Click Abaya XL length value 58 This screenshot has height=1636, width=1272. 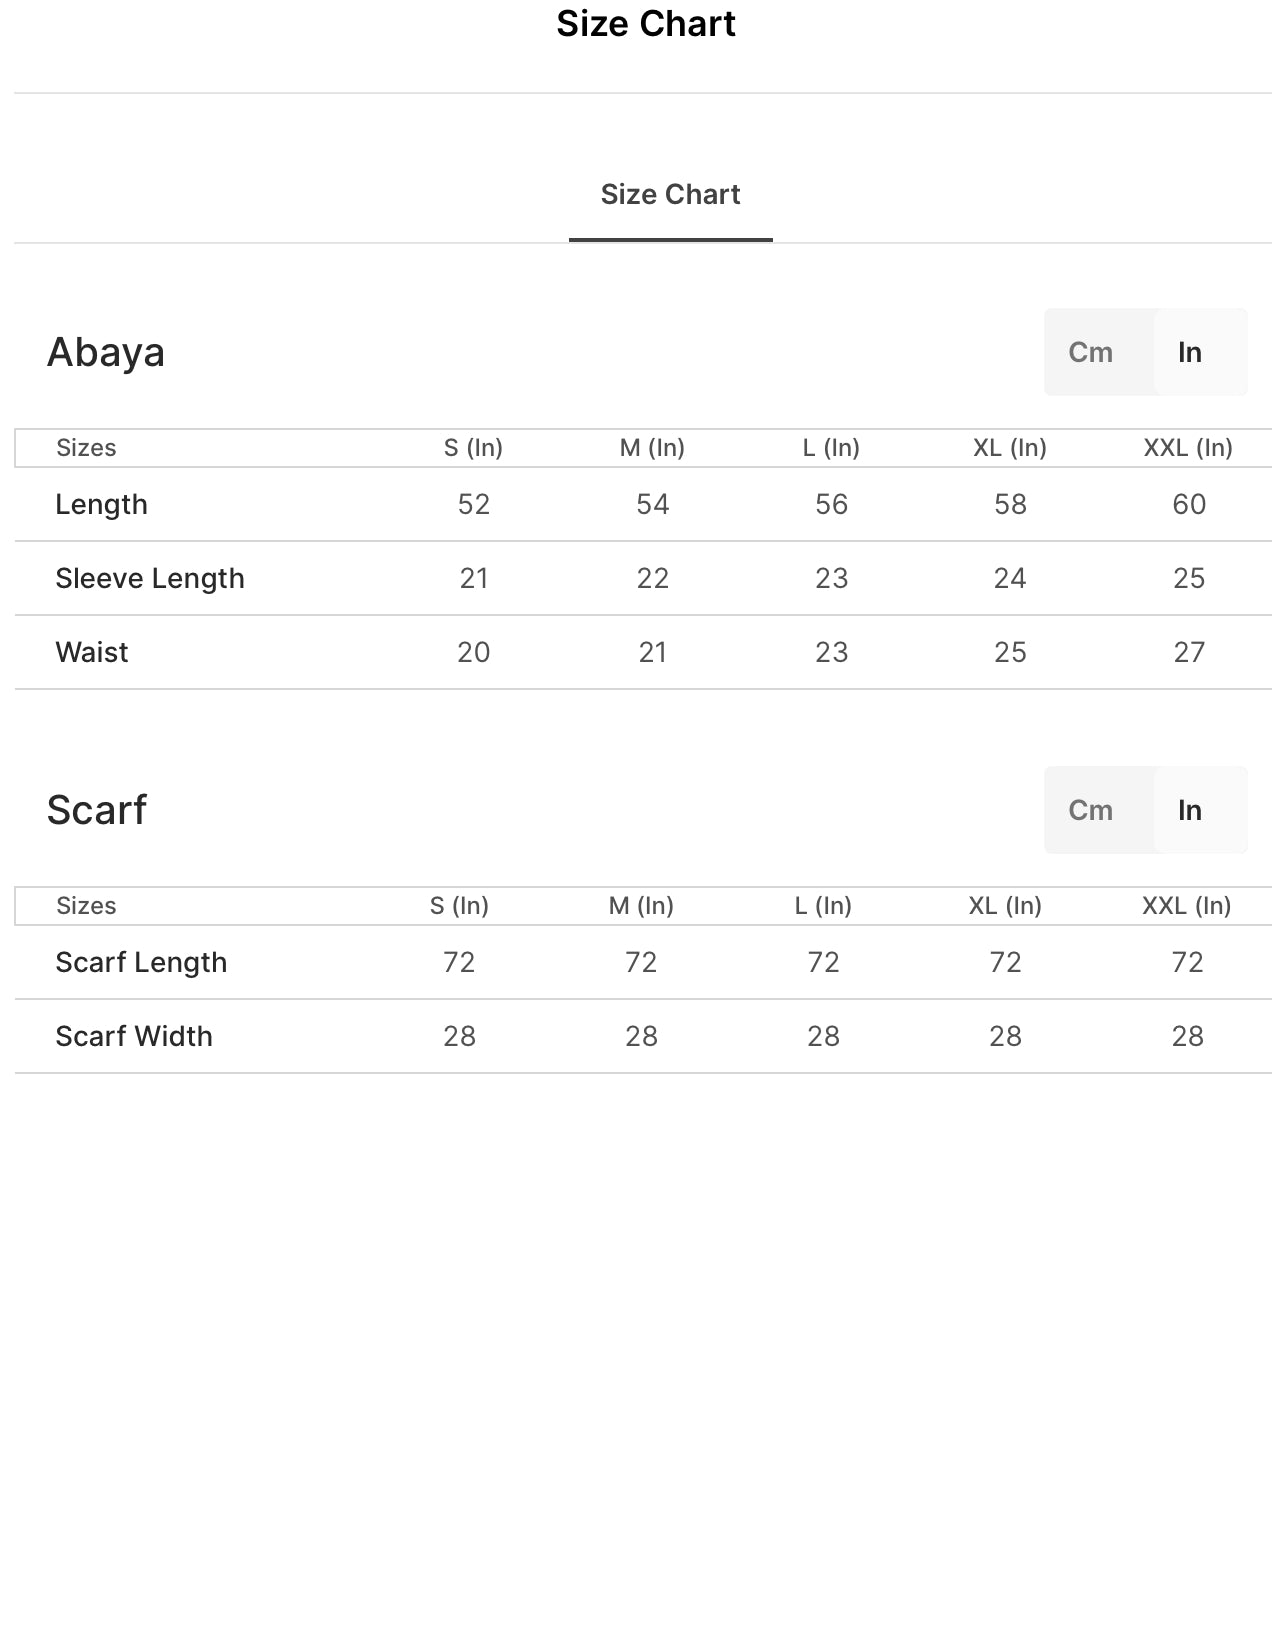(x=1010, y=505)
